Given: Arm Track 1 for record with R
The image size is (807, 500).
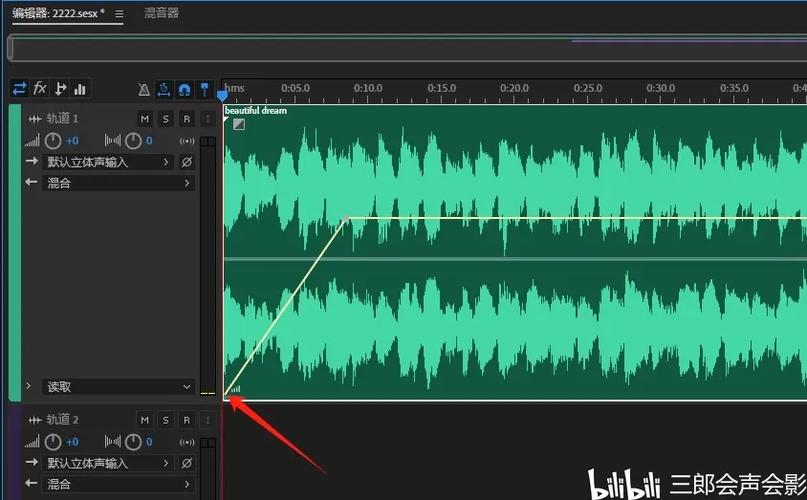Looking at the screenshot, I should coord(186,119).
